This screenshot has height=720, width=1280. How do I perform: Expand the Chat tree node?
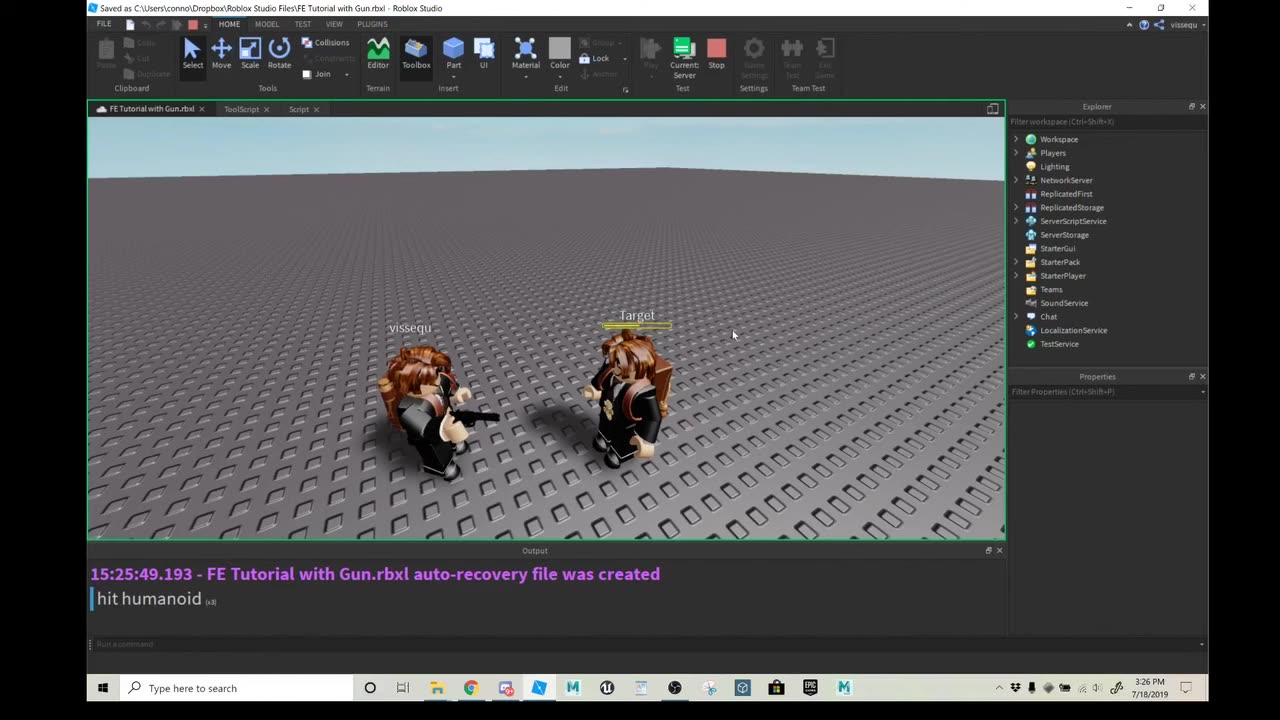click(x=1016, y=317)
